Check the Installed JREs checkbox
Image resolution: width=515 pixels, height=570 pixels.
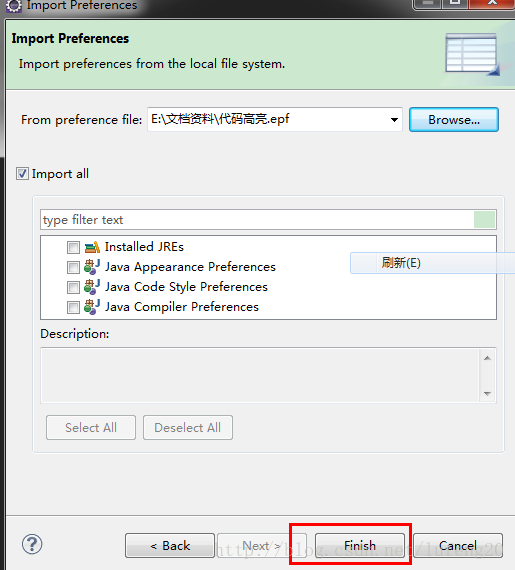[73, 248]
